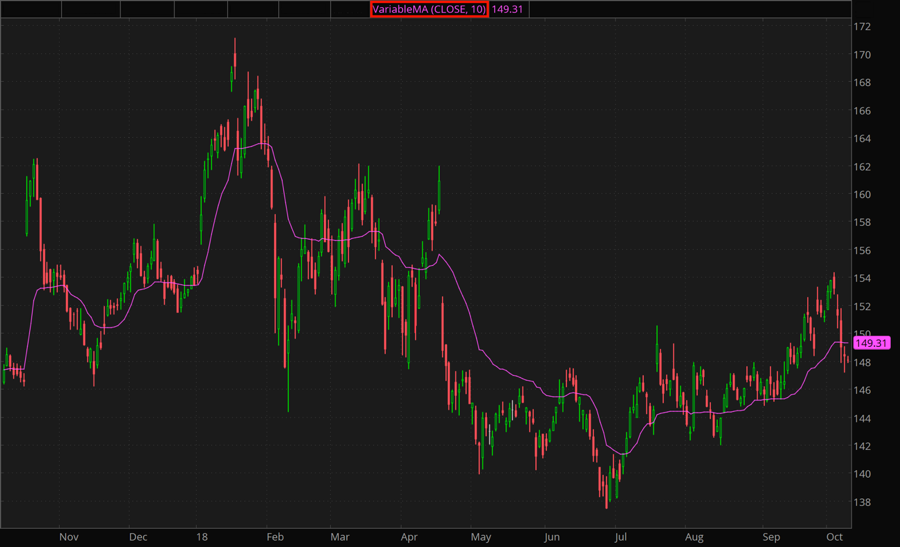The height and width of the screenshot is (547, 900).
Task: Pick the Feb label on the time axis
Action: 274,537
